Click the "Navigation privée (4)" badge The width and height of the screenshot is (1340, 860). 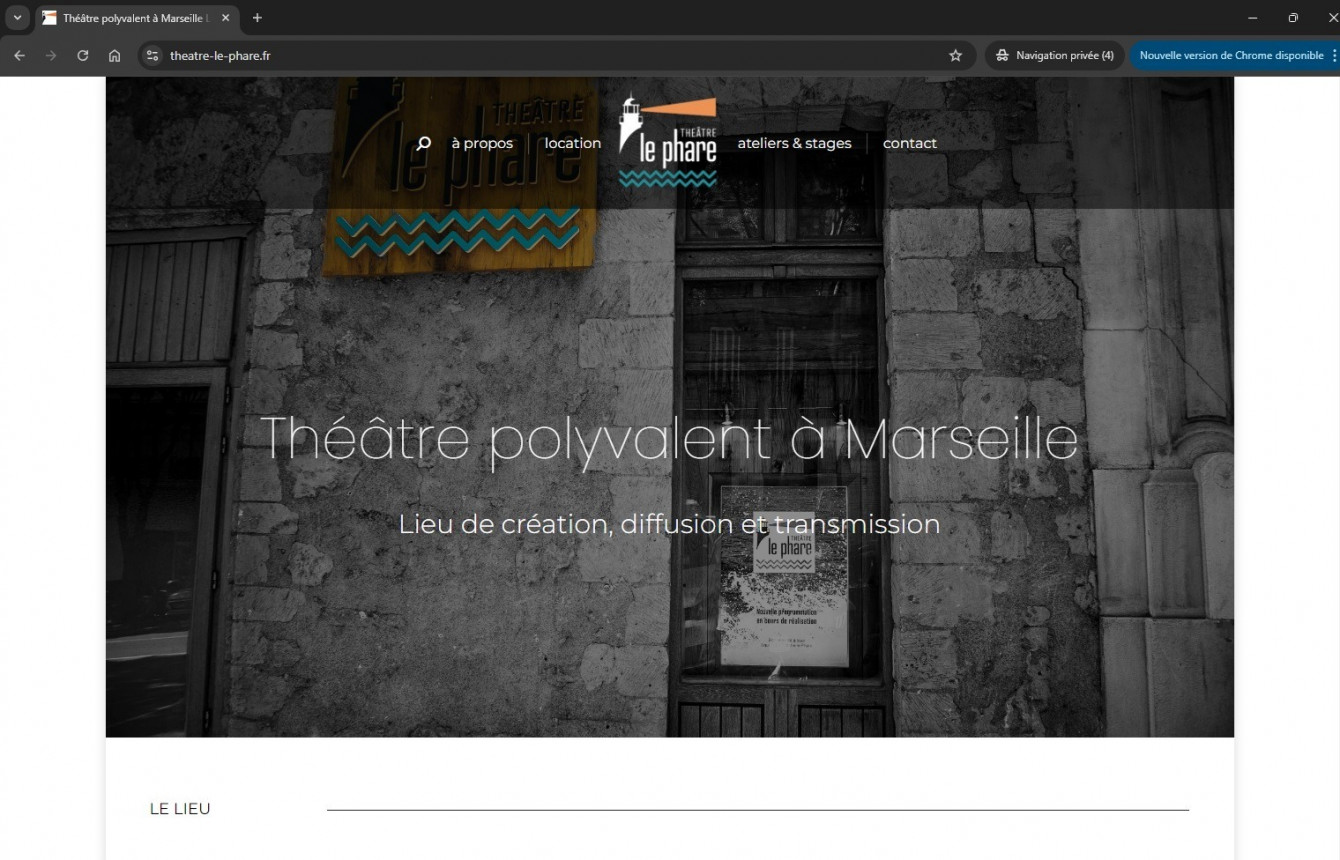(x=1053, y=55)
